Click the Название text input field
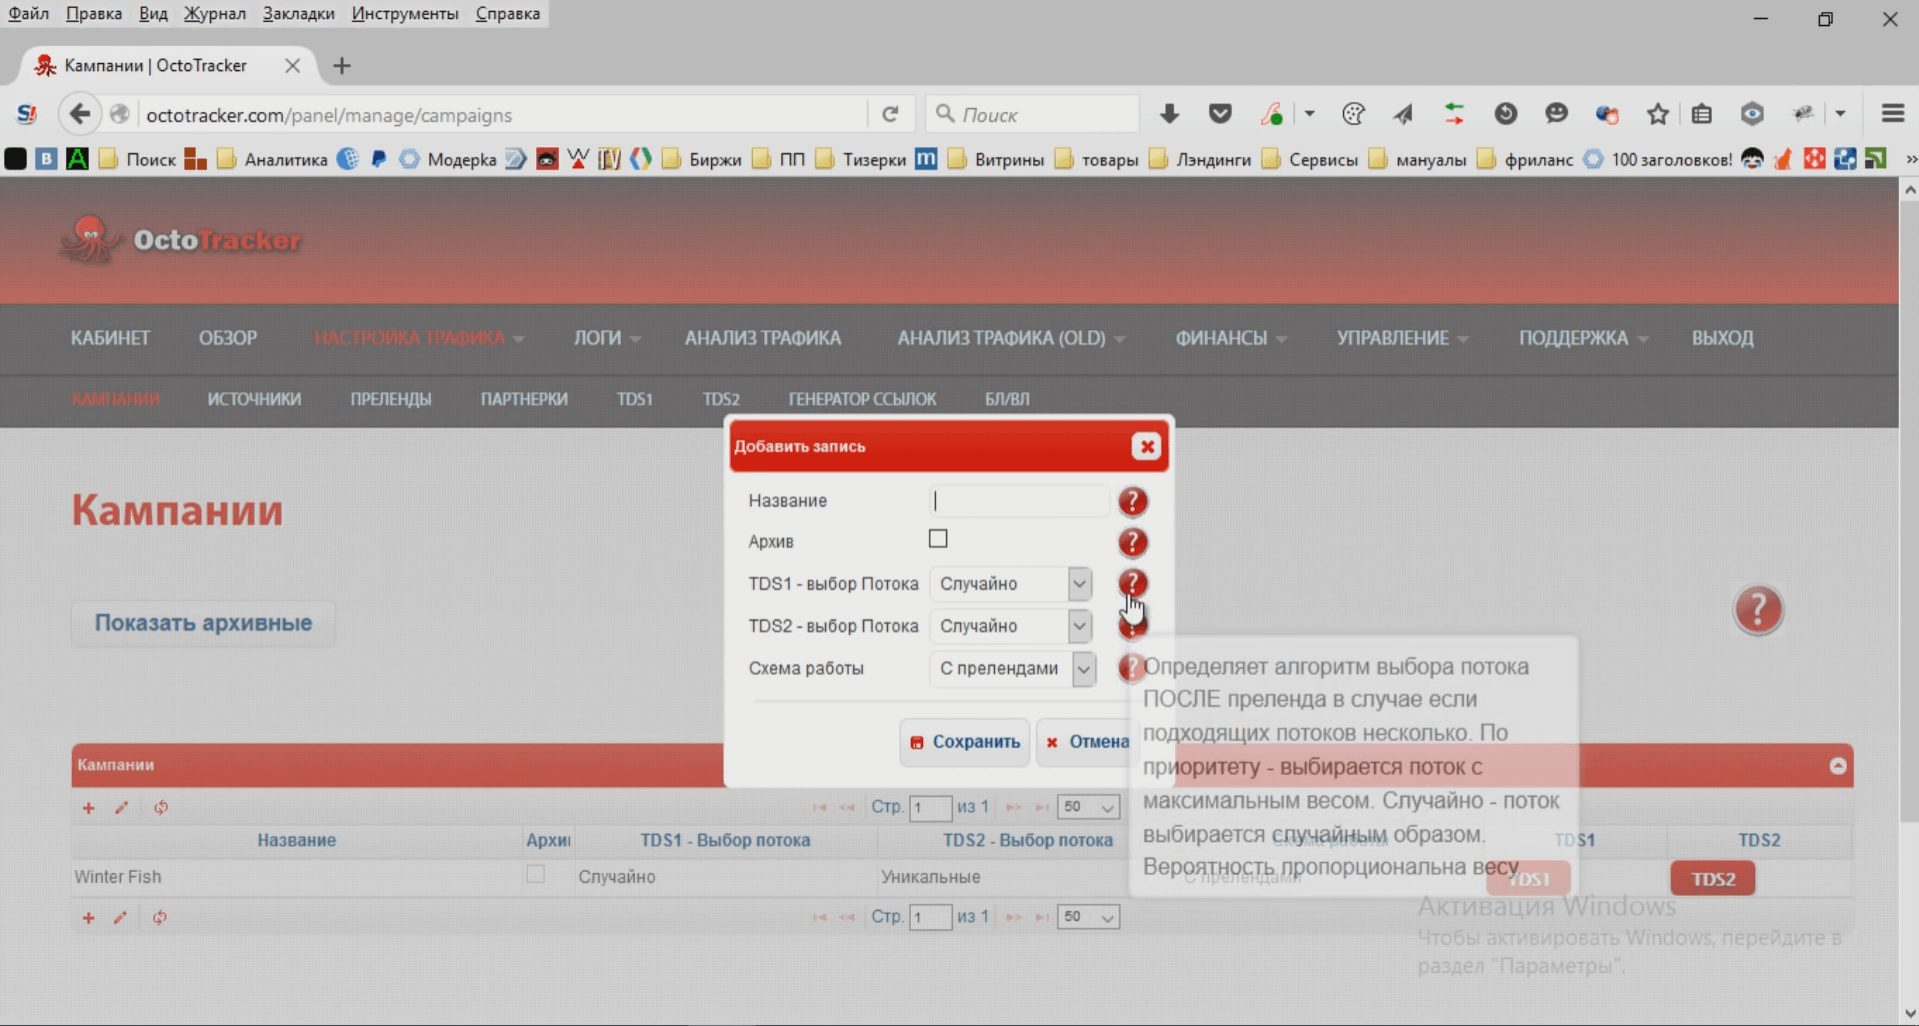1919x1026 pixels. point(1018,501)
